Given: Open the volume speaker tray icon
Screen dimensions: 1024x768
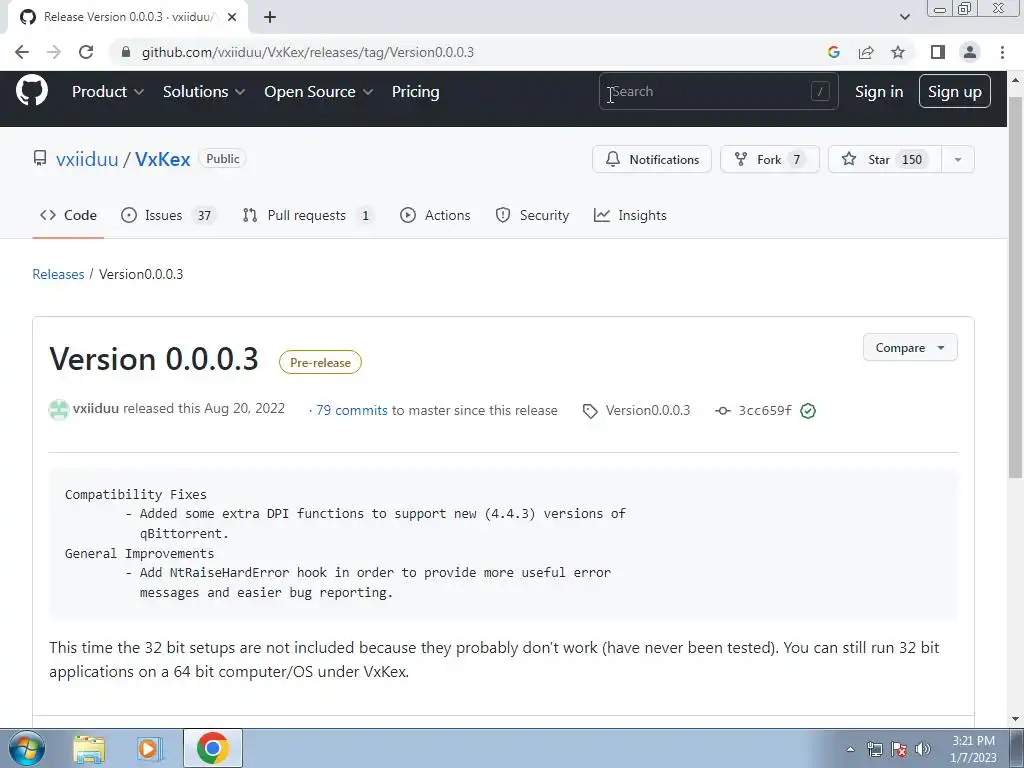Looking at the screenshot, I should coord(923,749).
